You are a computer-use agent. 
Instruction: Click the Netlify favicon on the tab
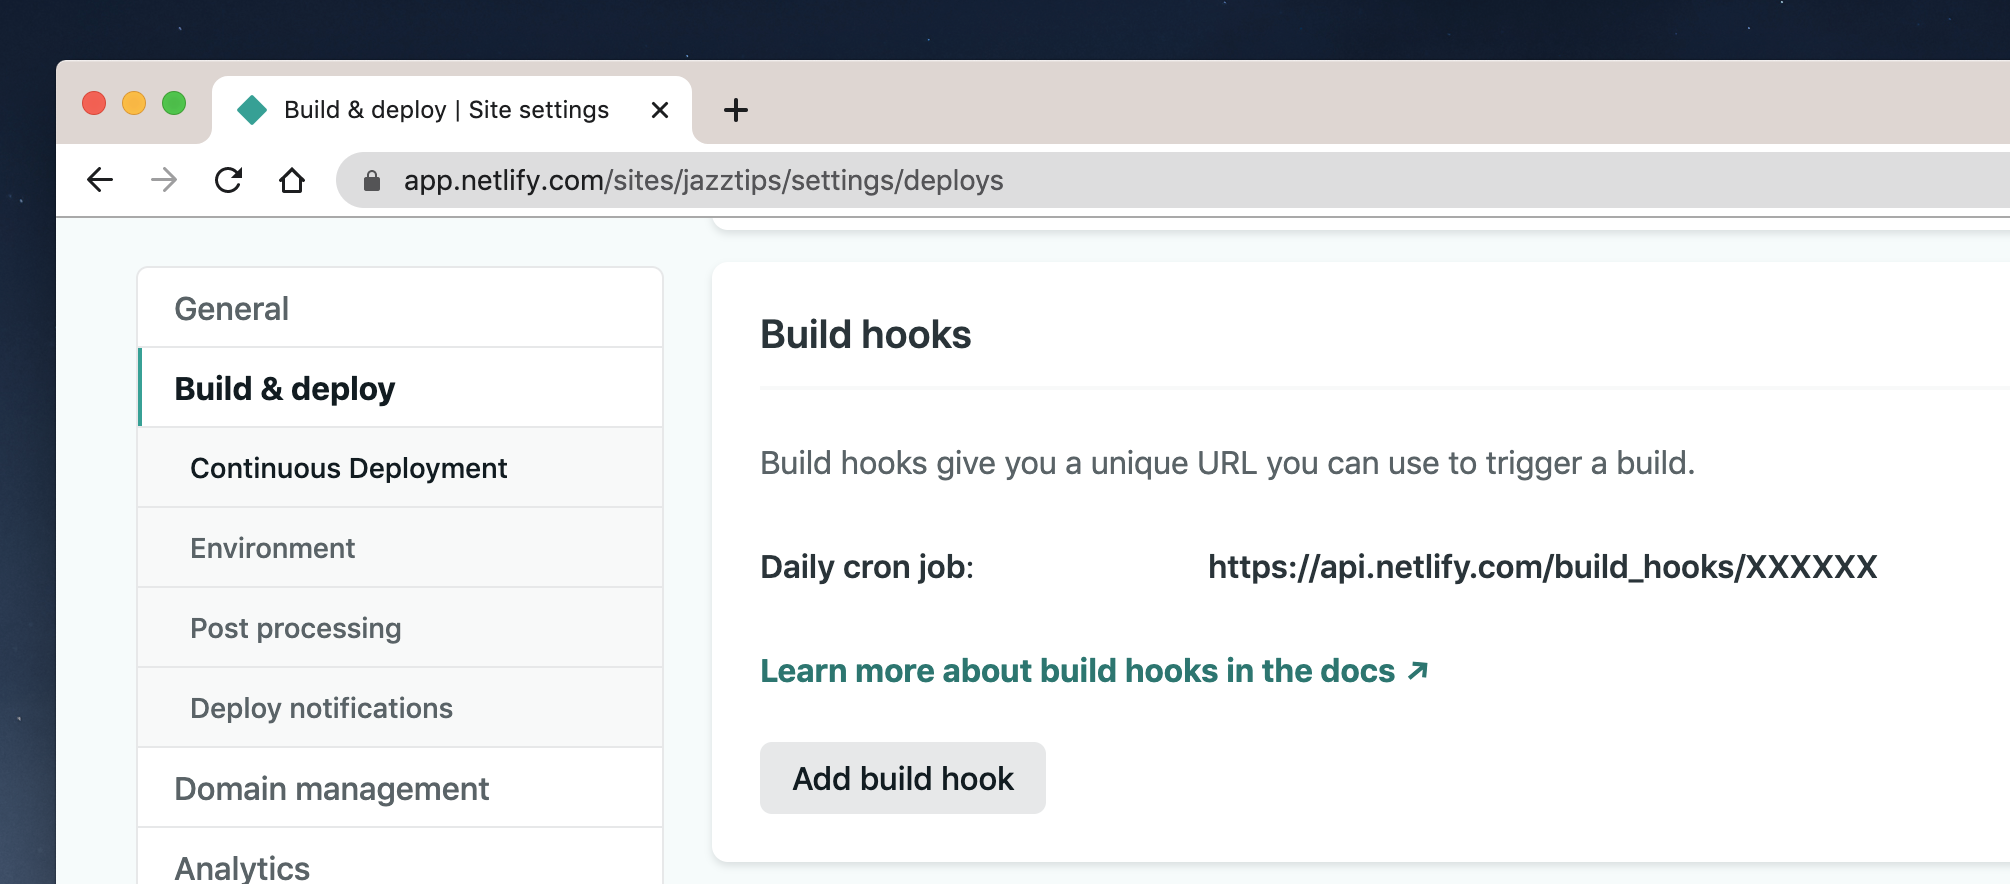(252, 110)
